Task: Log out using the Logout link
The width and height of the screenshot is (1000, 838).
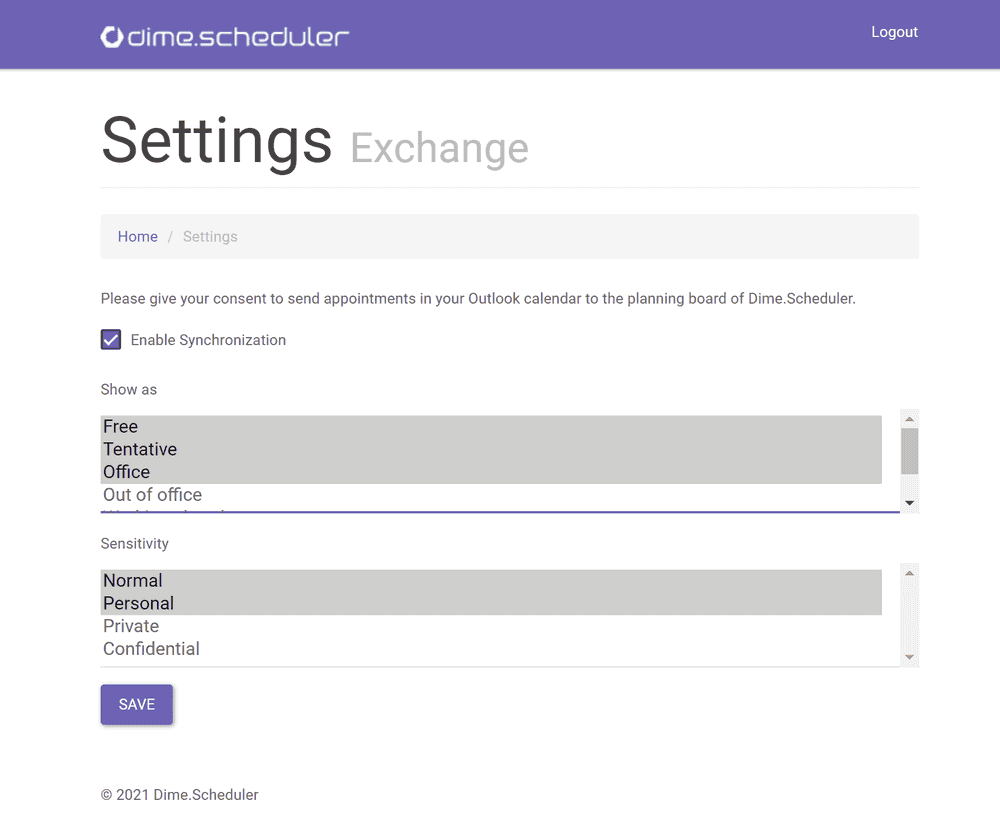Action: tap(894, 32)
